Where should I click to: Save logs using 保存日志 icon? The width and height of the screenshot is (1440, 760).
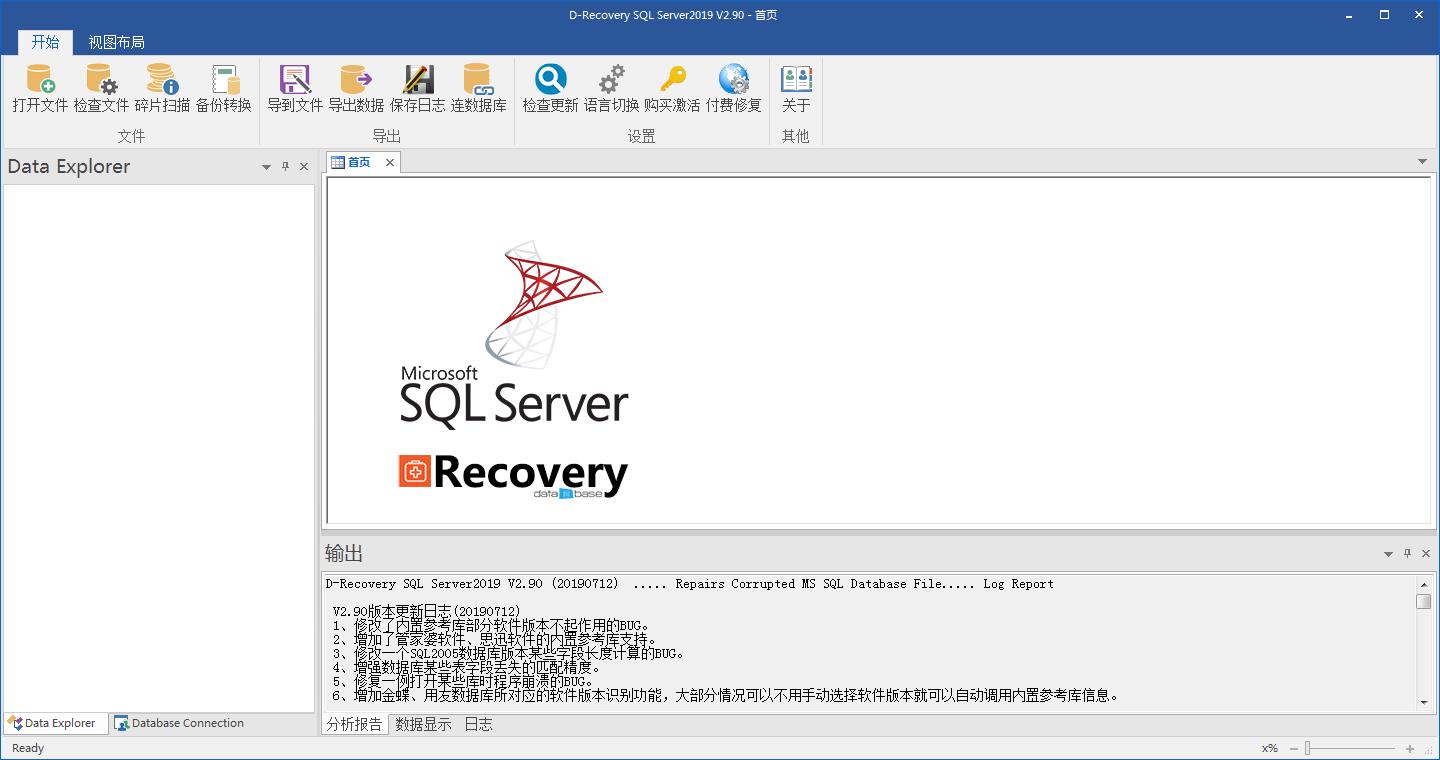tap(417, 88)
